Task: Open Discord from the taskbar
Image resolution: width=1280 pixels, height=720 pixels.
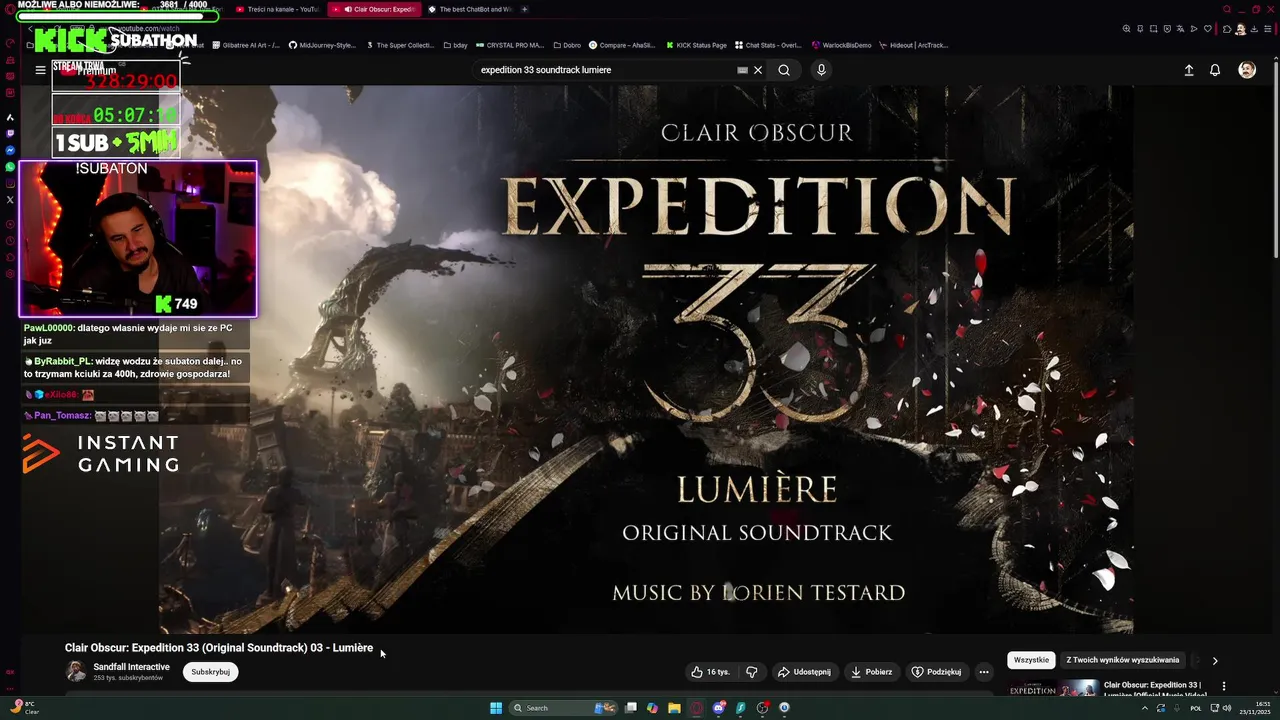Action: point(719,708)
